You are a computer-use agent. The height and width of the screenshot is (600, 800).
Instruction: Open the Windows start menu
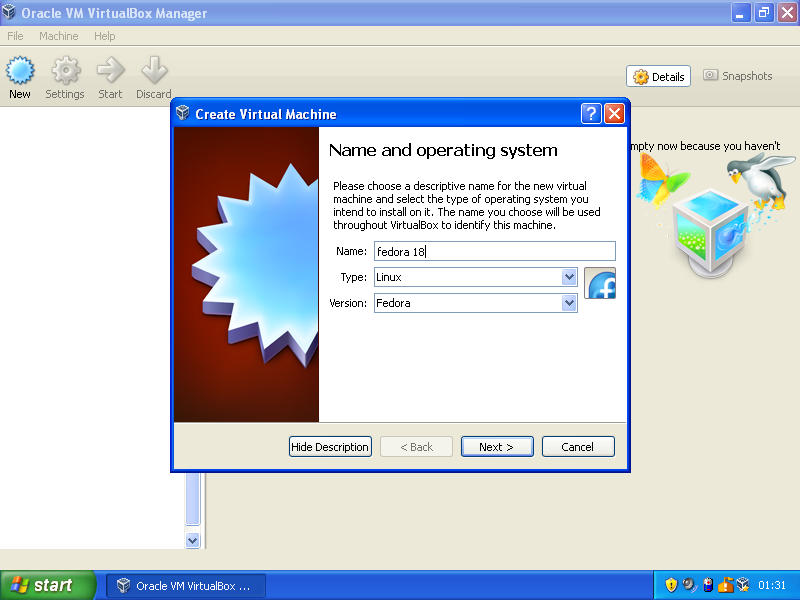coord(47,585)
